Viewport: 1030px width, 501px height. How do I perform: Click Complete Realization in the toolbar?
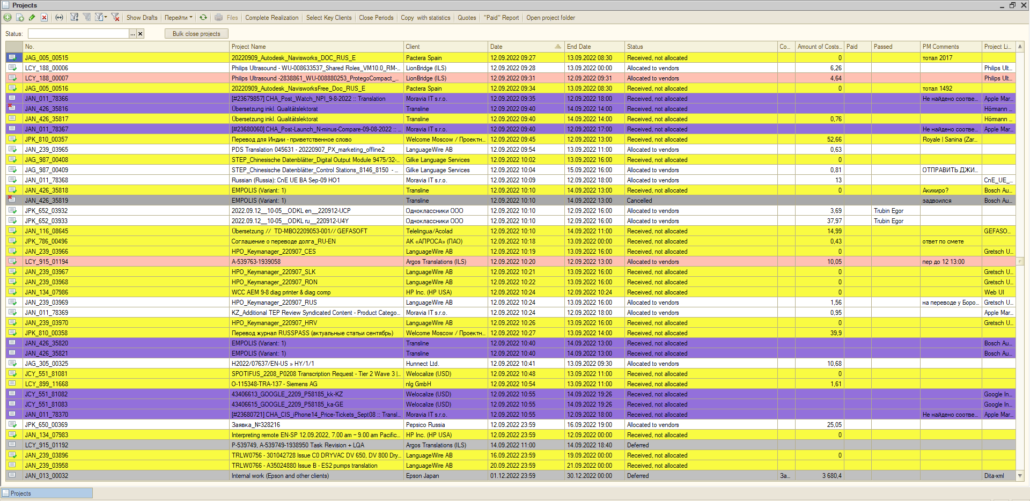[271, 18]
